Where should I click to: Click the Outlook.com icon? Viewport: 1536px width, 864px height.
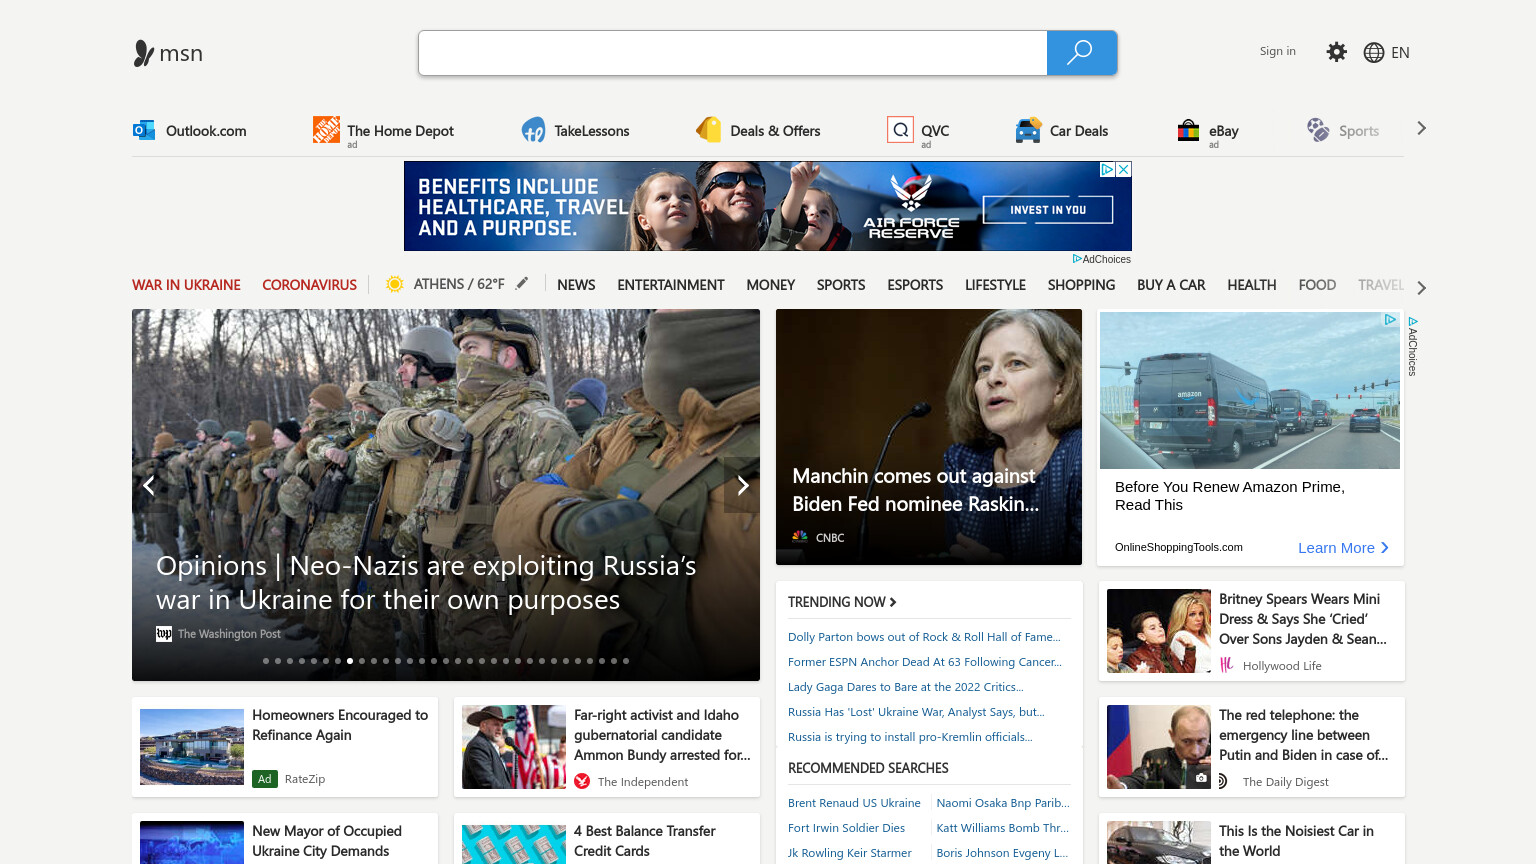144,130
